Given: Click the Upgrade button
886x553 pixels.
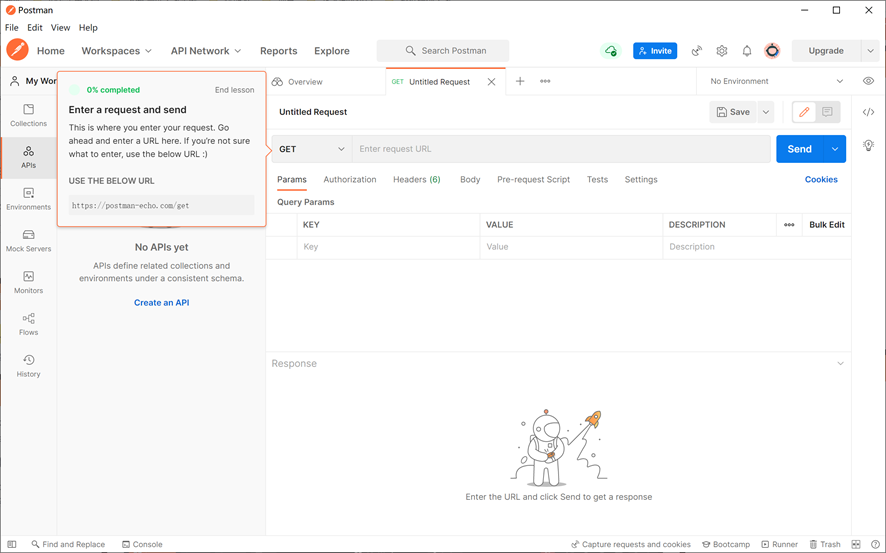Looking at the screenshot, I should pyautogui.click(x=826, y=51).
